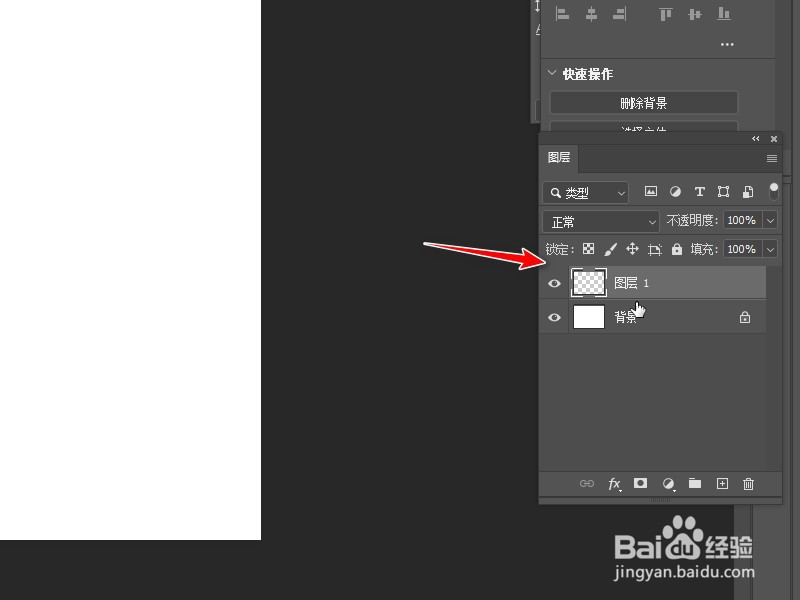Click the 图层 1 layer thumbnail
Image resolution: width=800 pixels, height=600 pixels.
[588, 283]
